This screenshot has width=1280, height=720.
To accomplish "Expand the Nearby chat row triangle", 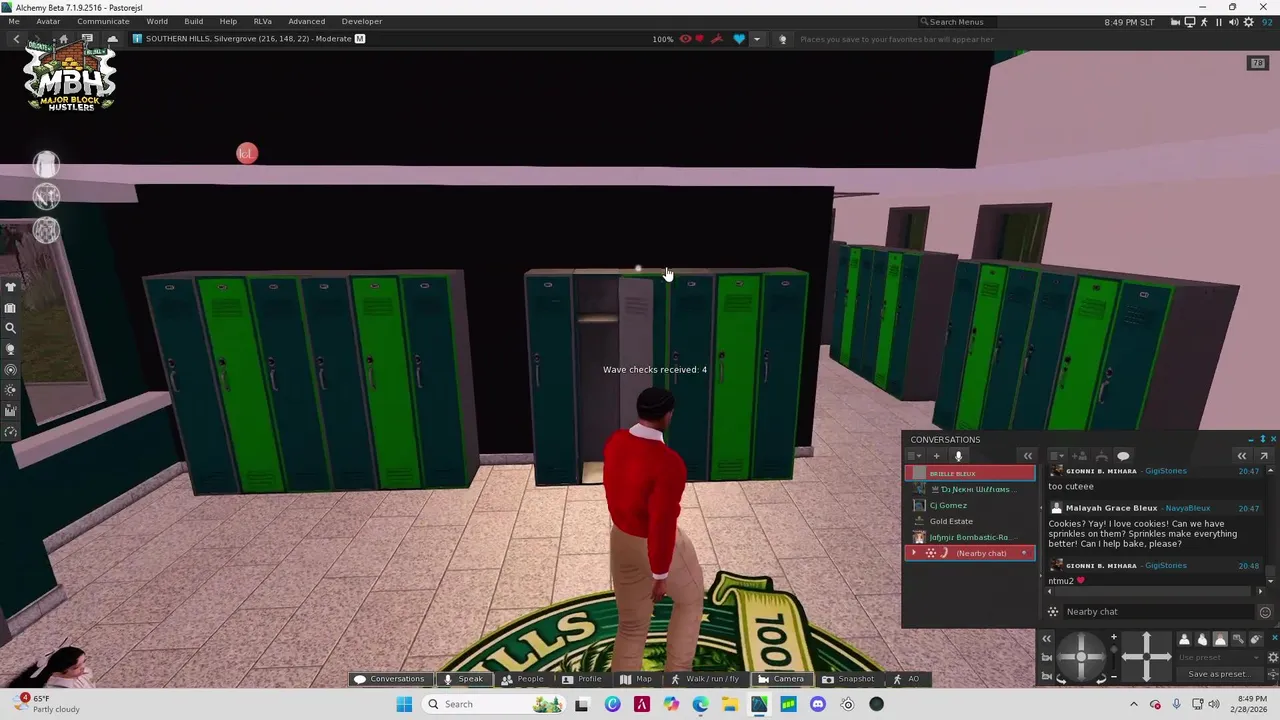I will point(914,553).
